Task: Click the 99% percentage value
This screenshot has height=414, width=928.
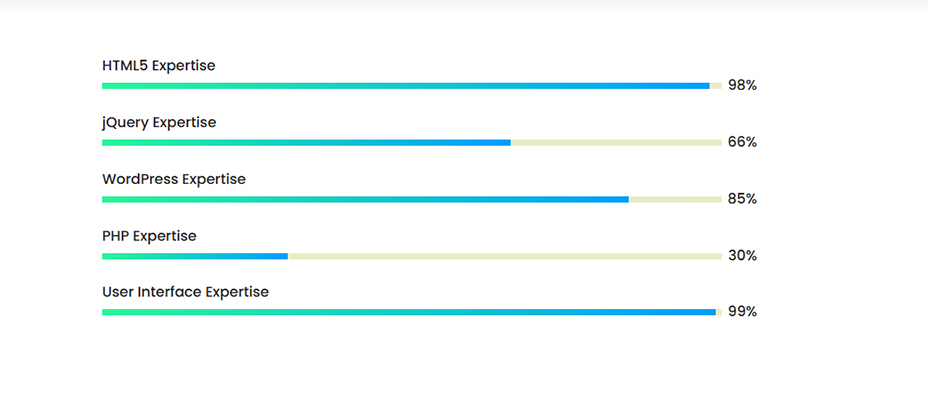Action: click(x=742, y=312)
